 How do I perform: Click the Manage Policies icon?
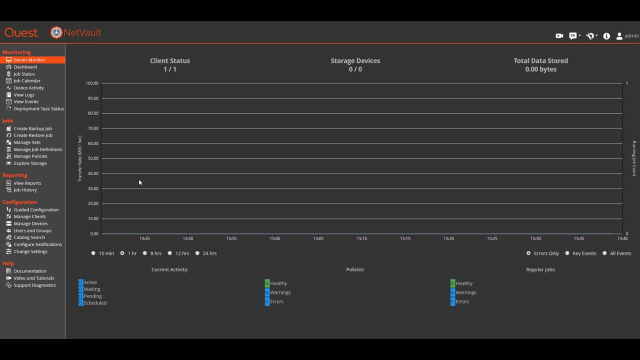click(9, 156)
